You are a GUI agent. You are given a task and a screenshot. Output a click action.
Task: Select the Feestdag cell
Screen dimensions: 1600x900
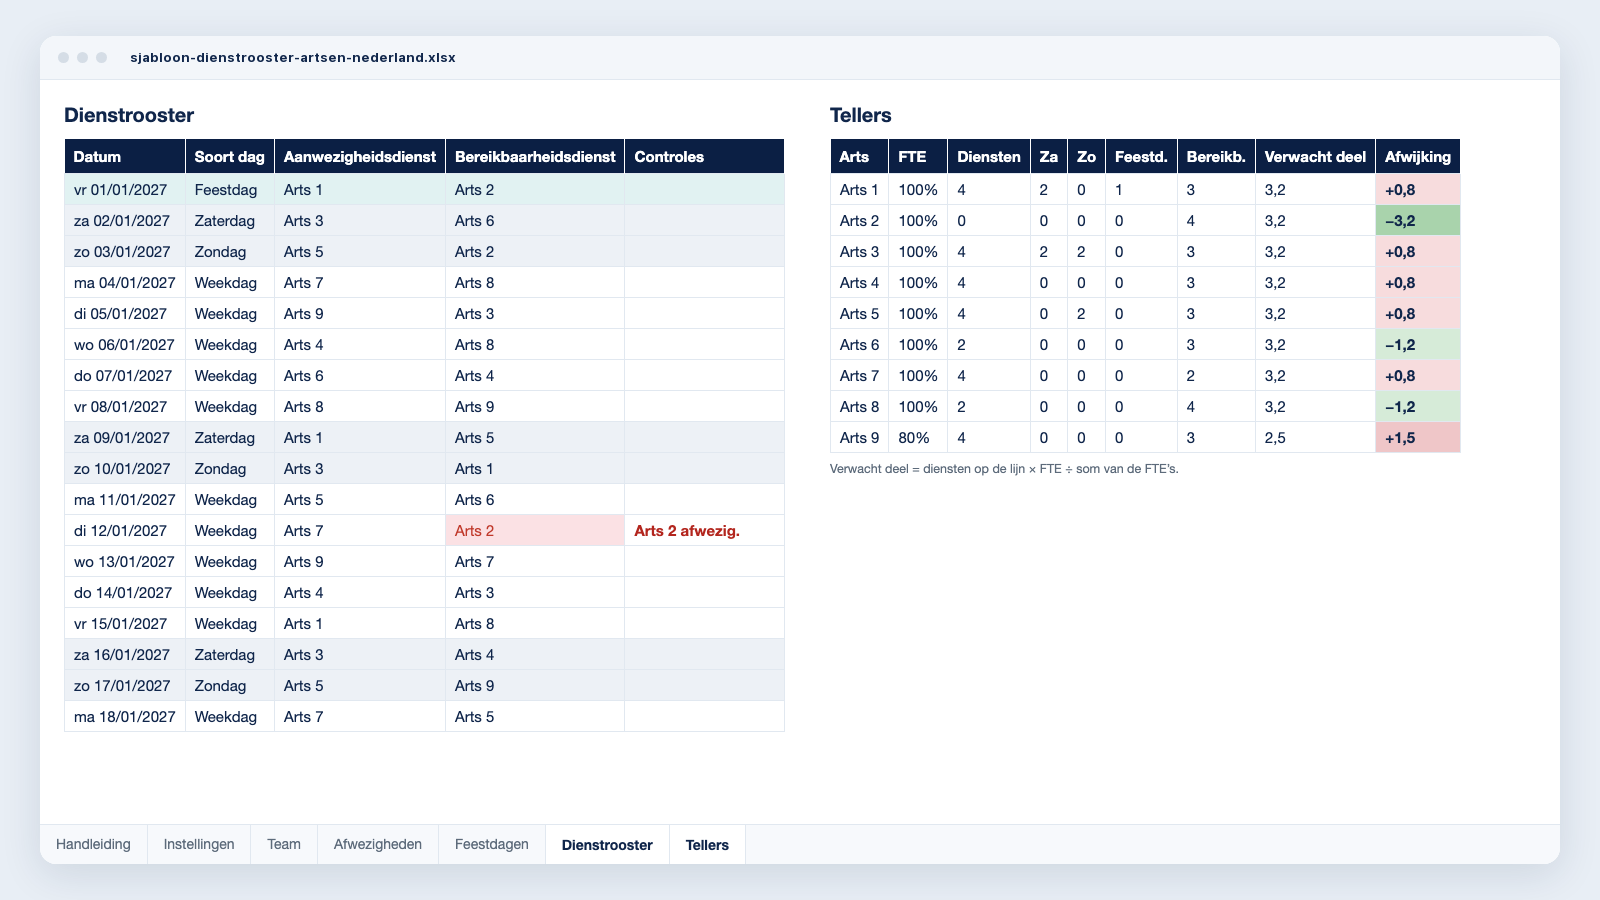coord(230,190)
